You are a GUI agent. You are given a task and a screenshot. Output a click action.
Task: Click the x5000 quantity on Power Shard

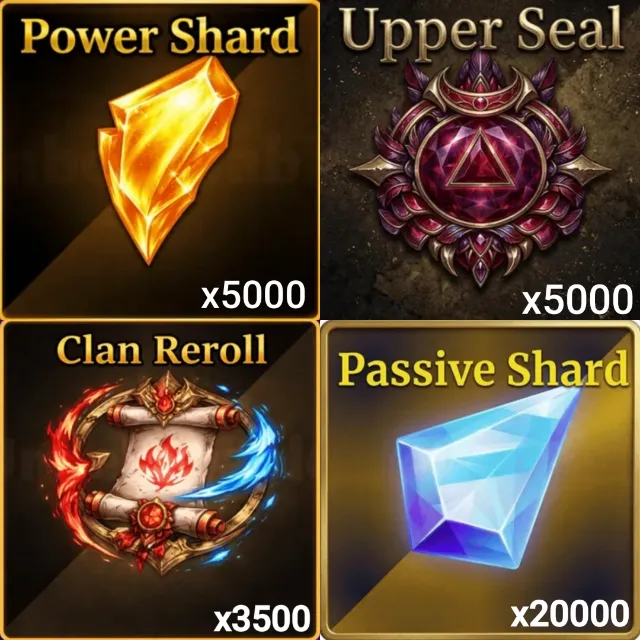(x=253, y=295)
